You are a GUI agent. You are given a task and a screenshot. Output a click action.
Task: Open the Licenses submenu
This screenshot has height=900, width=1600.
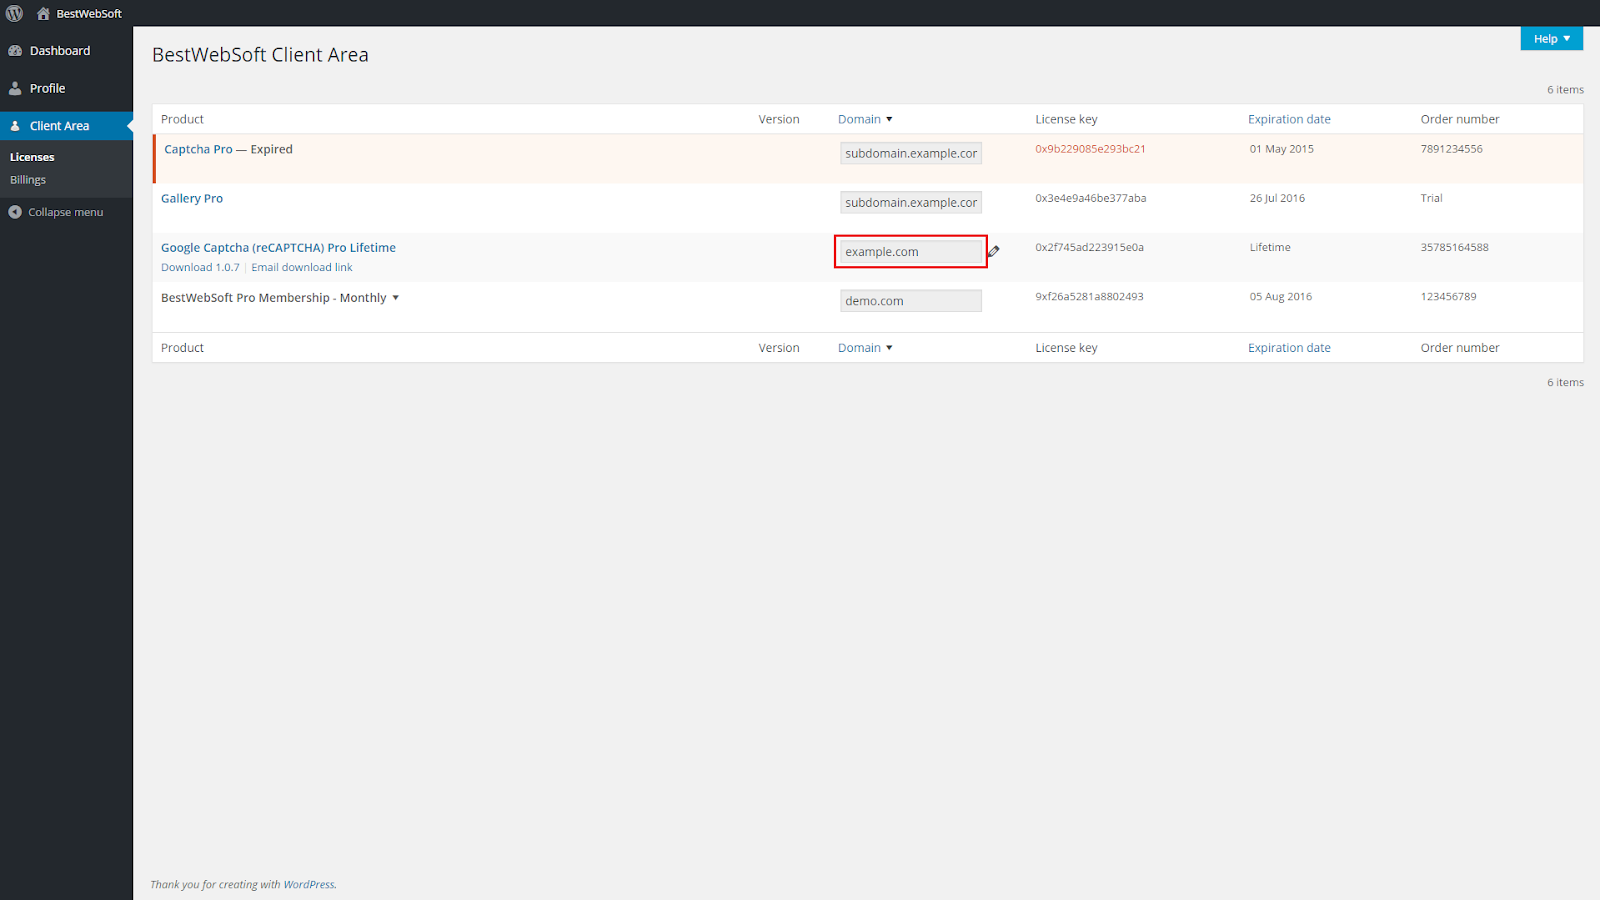[32, 157]
